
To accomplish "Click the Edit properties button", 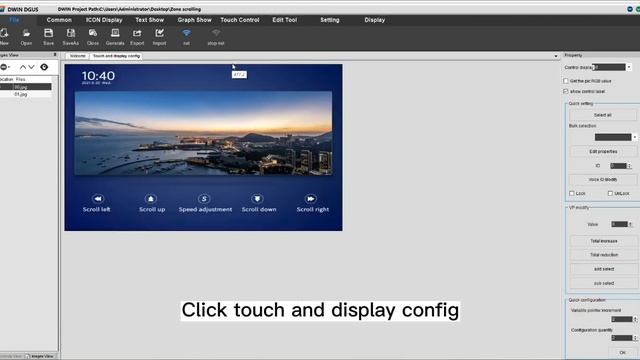I will point(603,151).
